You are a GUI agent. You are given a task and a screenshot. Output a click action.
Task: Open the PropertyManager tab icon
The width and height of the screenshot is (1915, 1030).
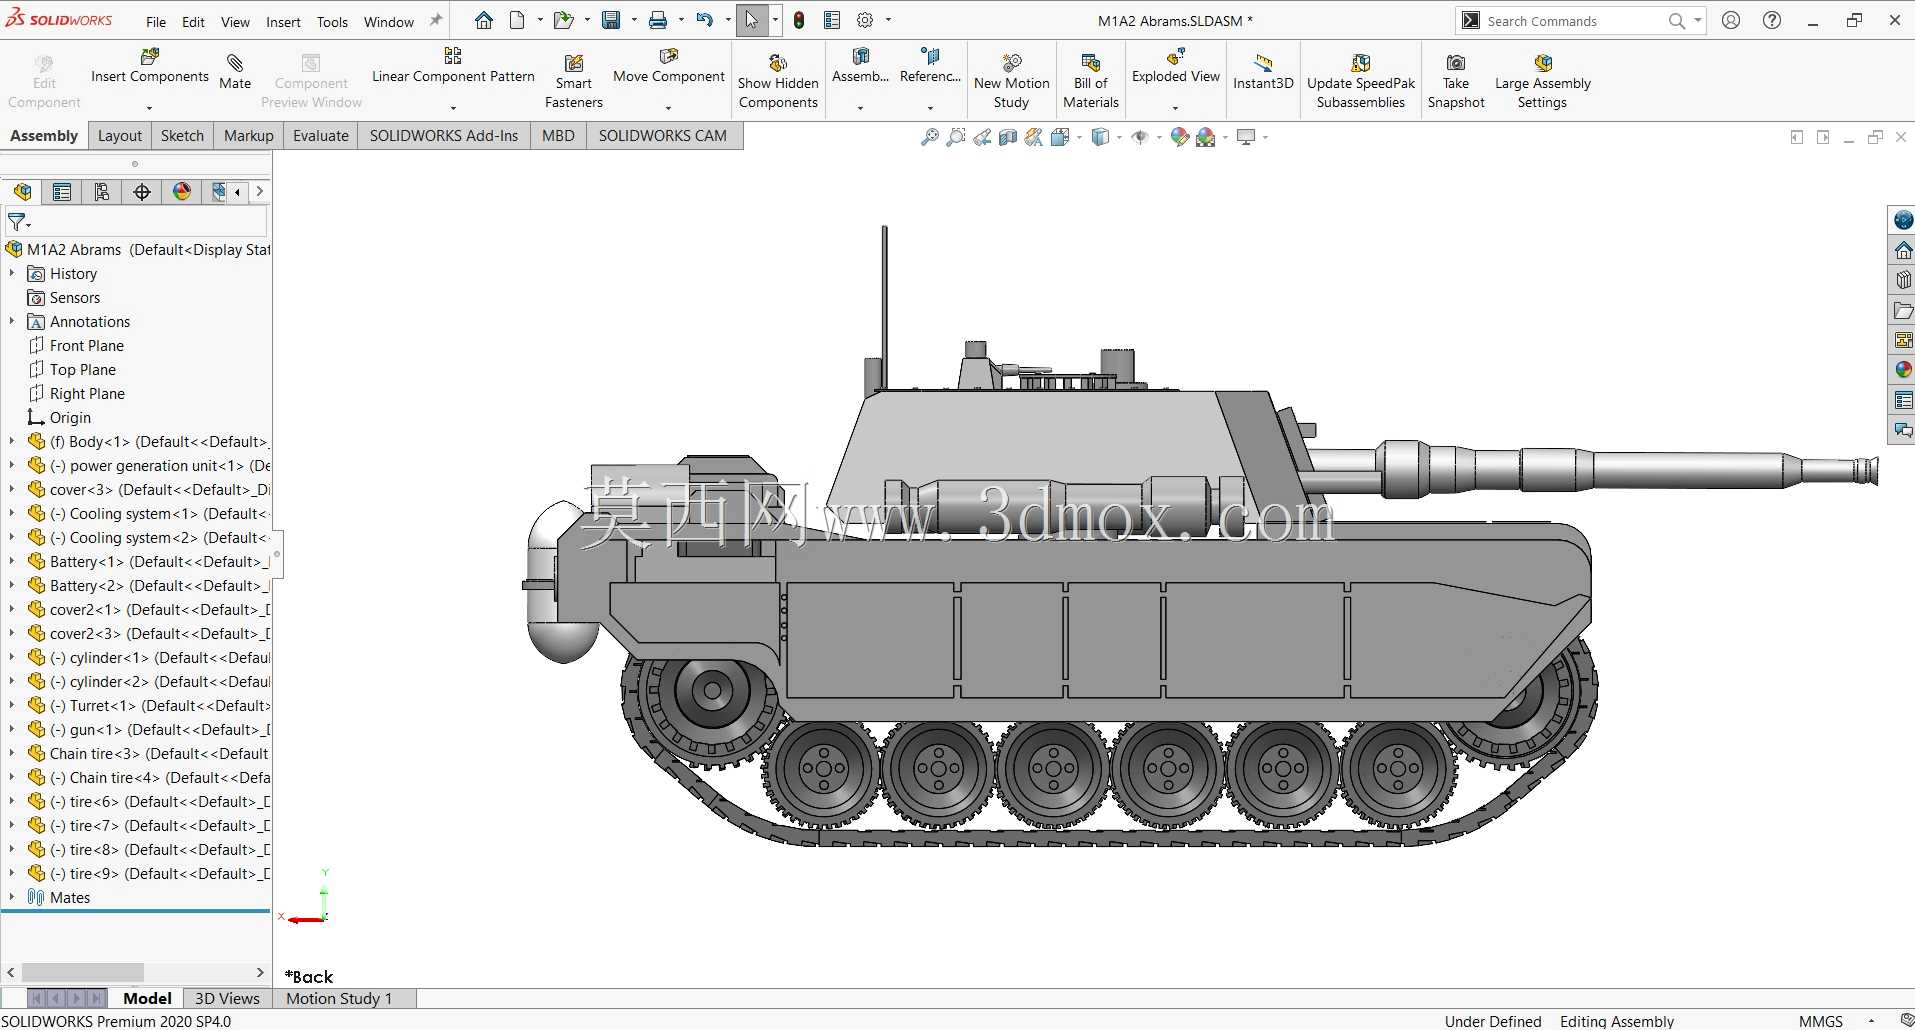click(x=62, y=192)
